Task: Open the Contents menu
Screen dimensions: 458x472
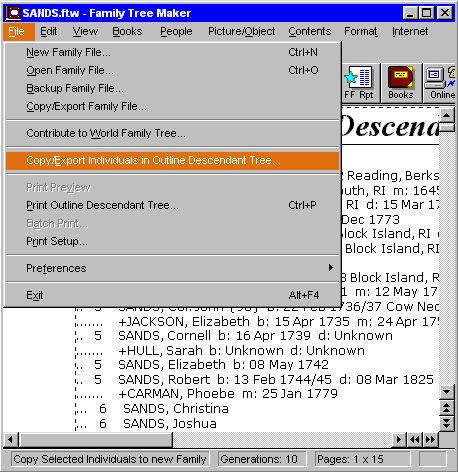Action: pyautogui.click(x=310, y=31)
